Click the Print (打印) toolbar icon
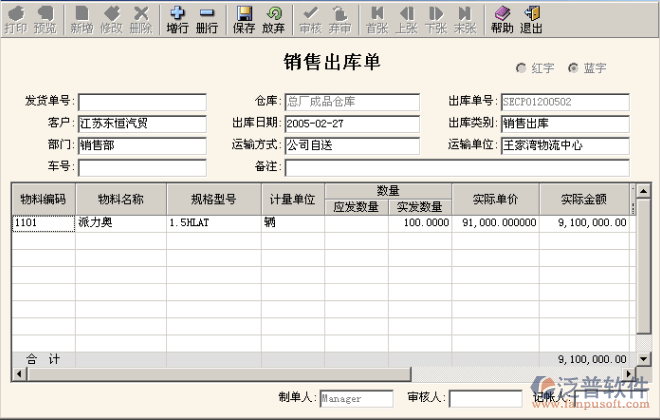This screenshot has width=660, height=420. tap(16, 19)
